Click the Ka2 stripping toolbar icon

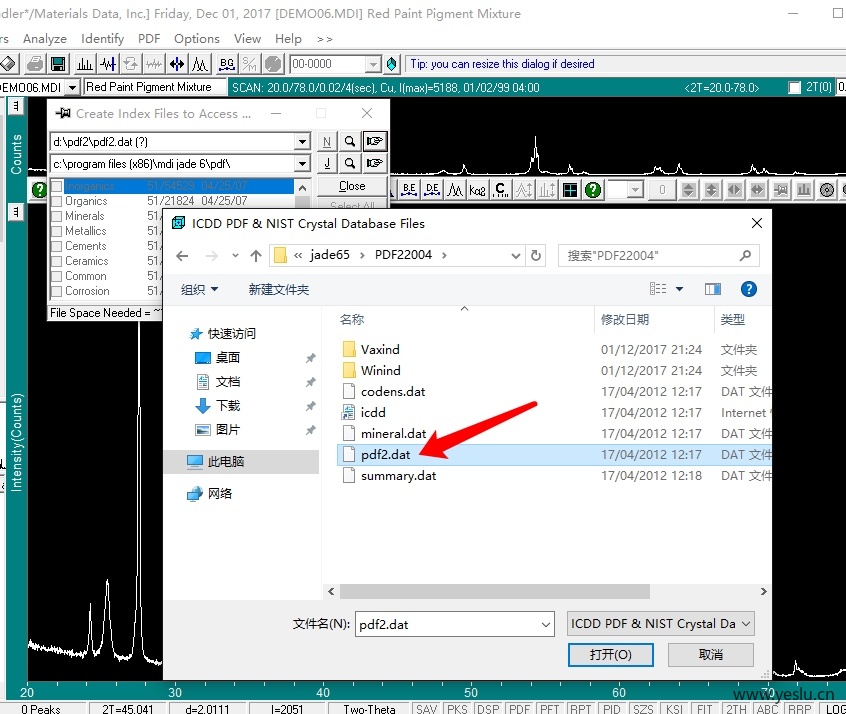(x=477, y=190)
